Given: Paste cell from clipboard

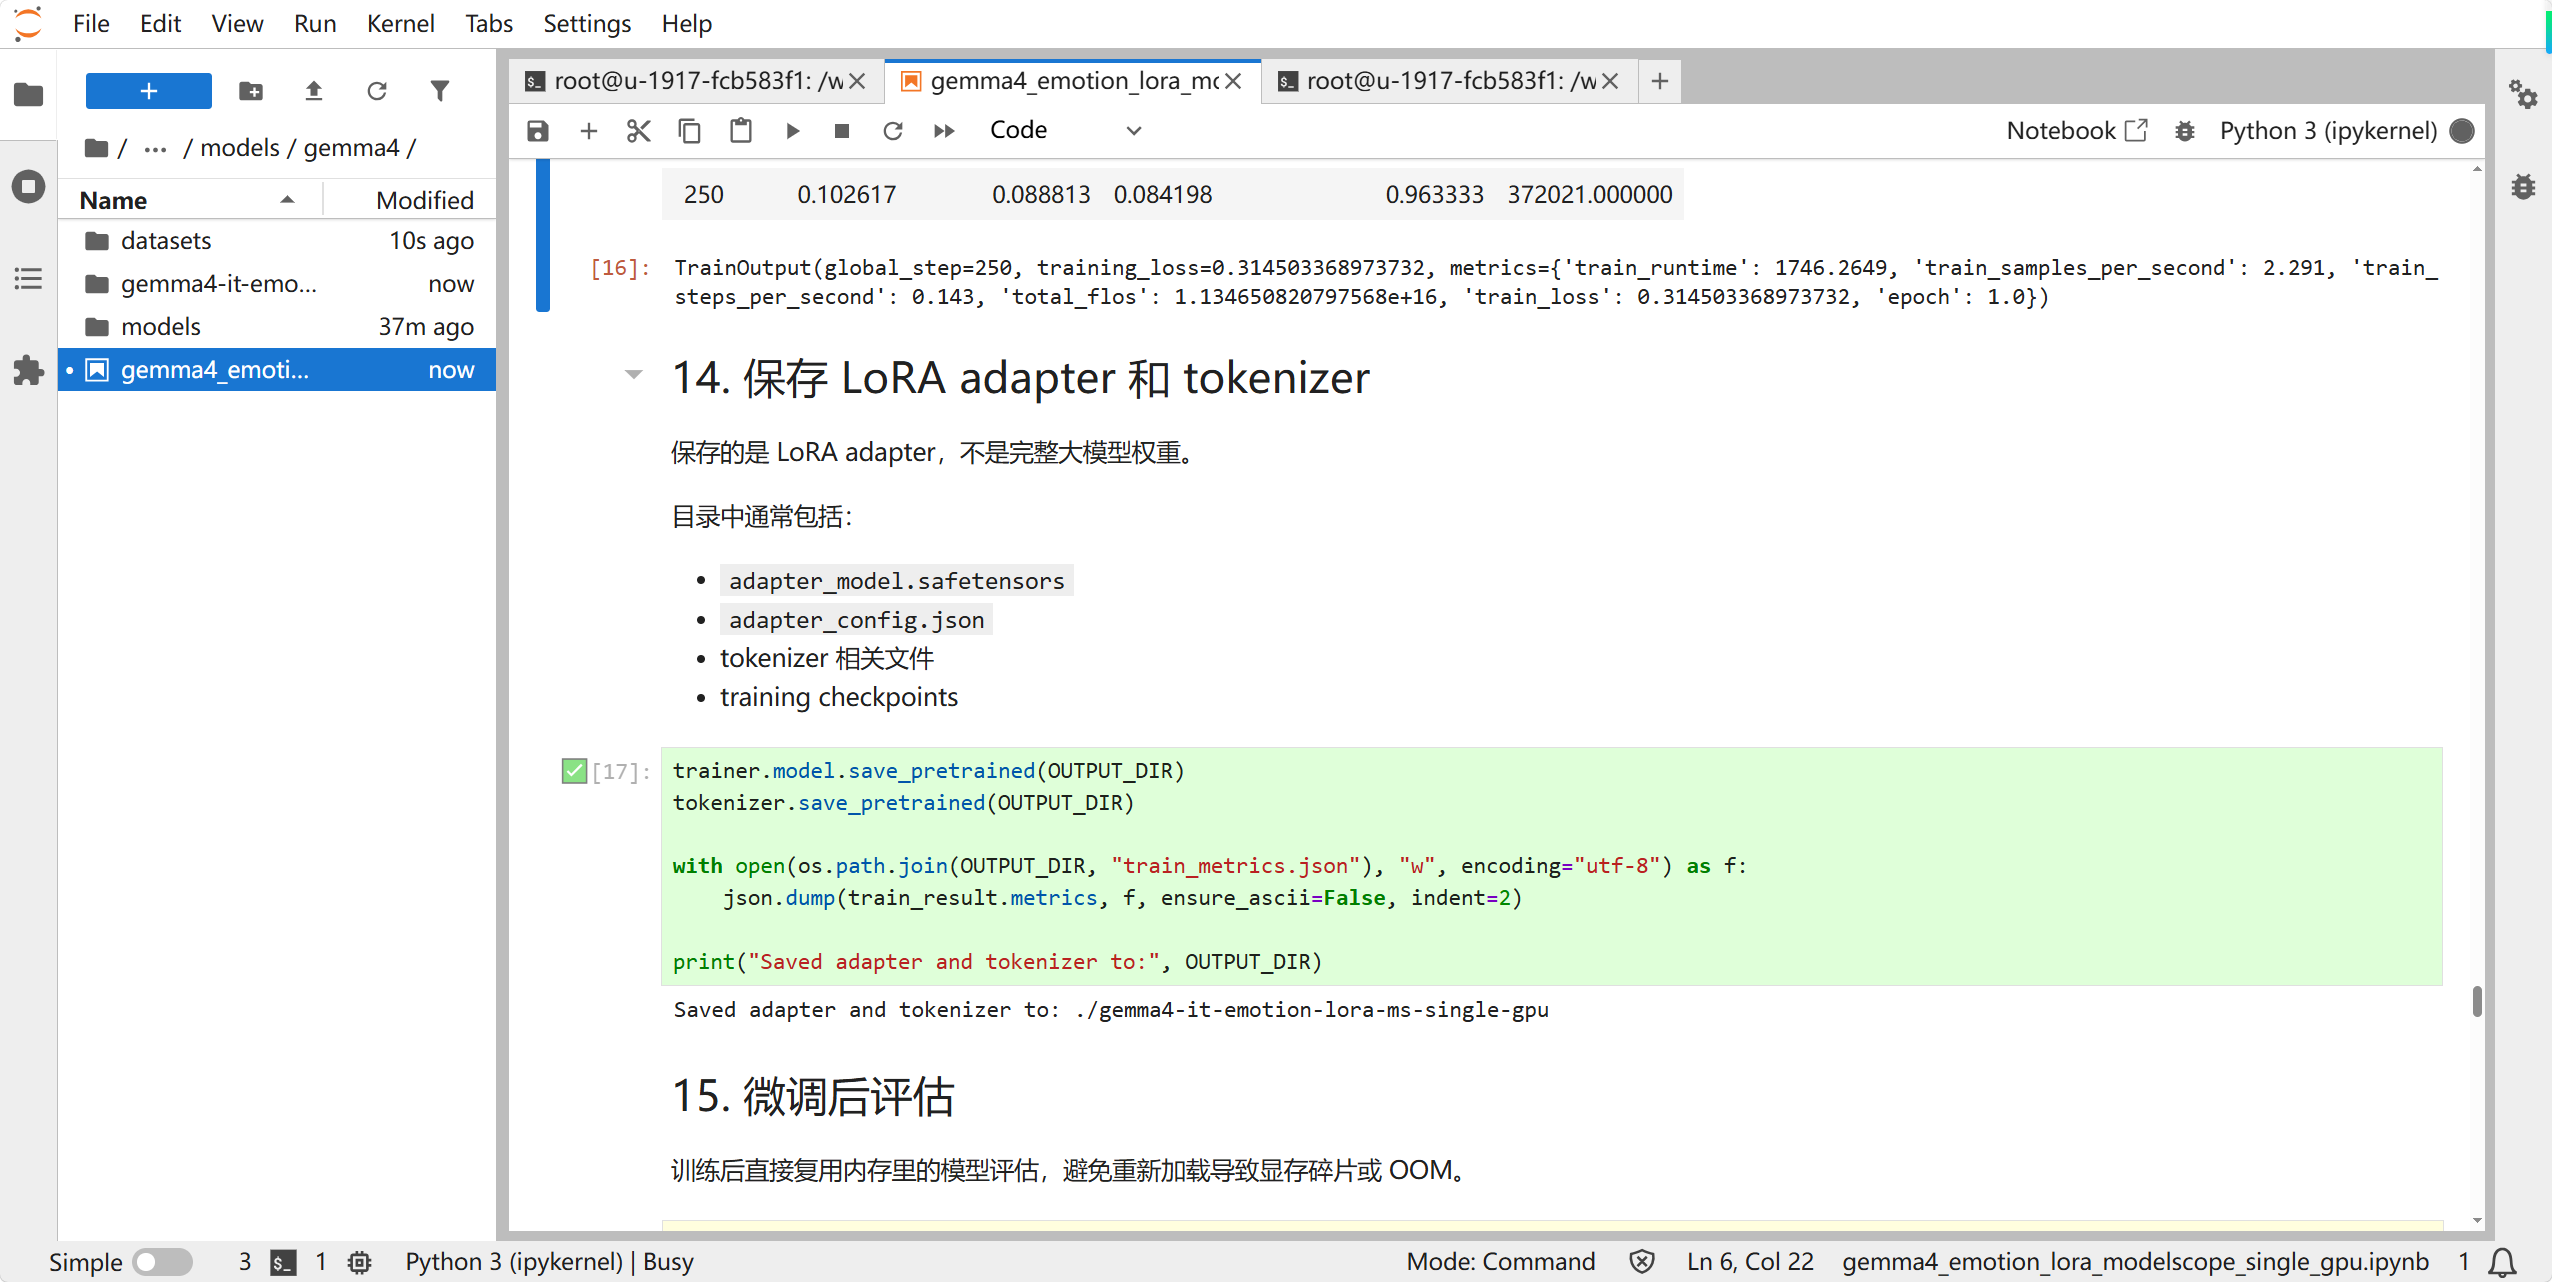Looking at the screenshot, I should (741, 131).
